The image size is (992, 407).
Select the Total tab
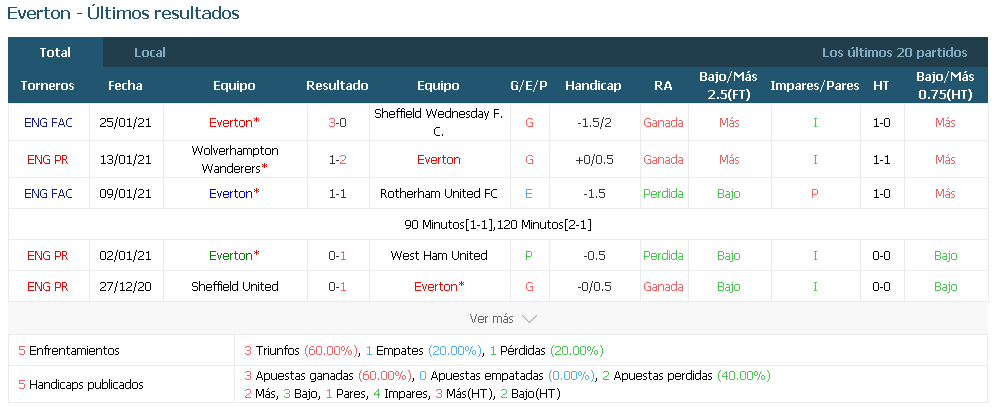(x=55, y=53)
